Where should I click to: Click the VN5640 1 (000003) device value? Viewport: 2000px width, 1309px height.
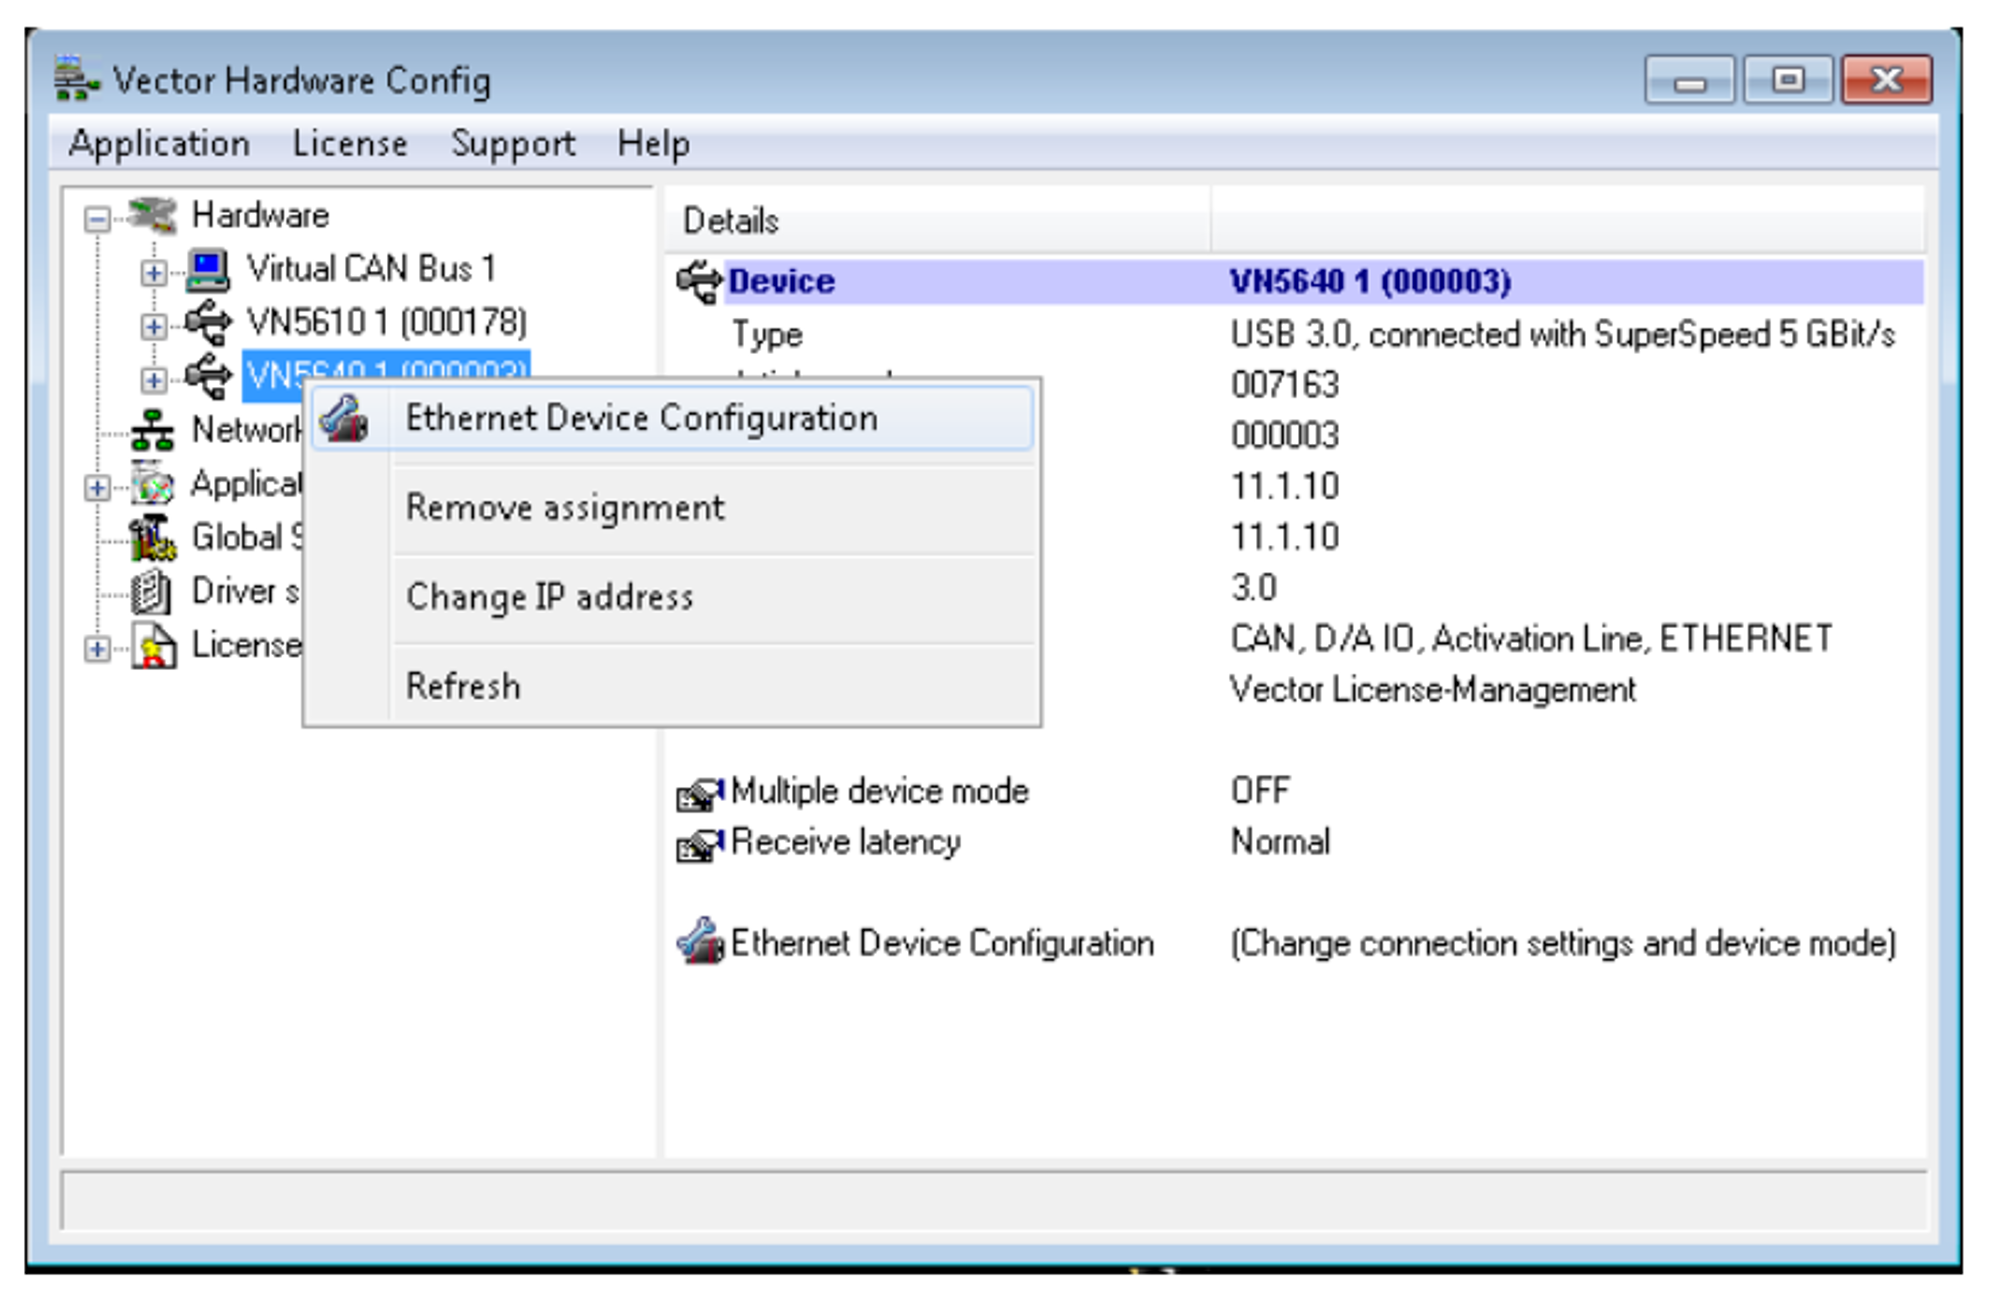click(x=1370, y=282)
